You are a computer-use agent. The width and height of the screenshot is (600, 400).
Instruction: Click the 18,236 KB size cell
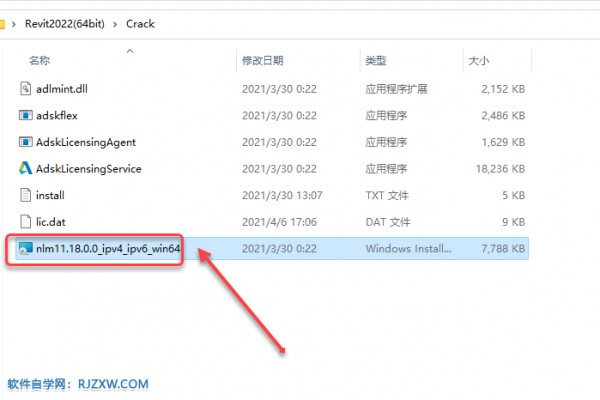coord(501,168)
